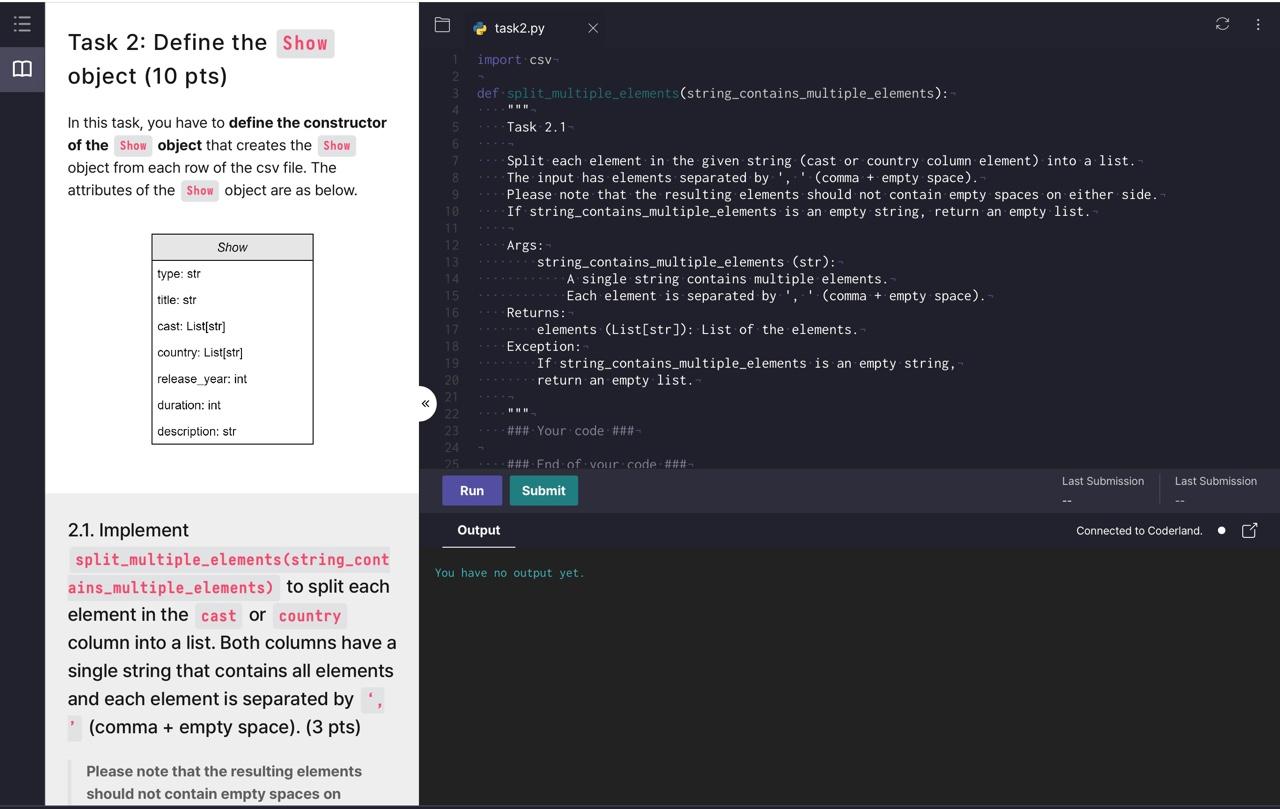
Task: Run the current code
Action: 471,490
